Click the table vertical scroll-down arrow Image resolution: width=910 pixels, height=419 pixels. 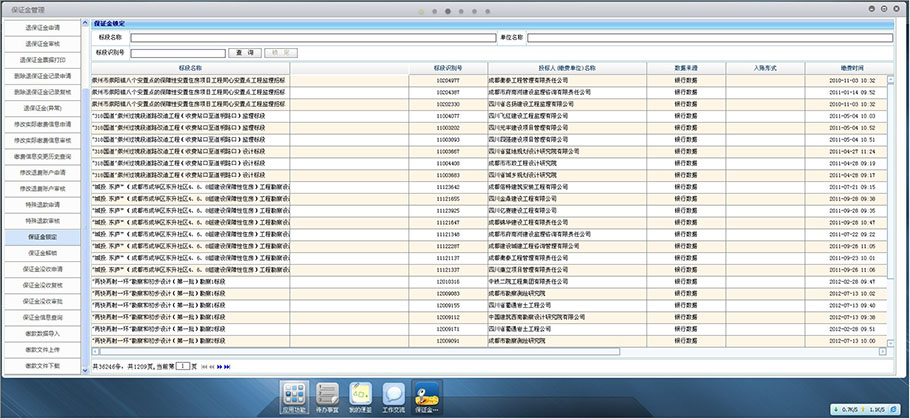point(890,342)
